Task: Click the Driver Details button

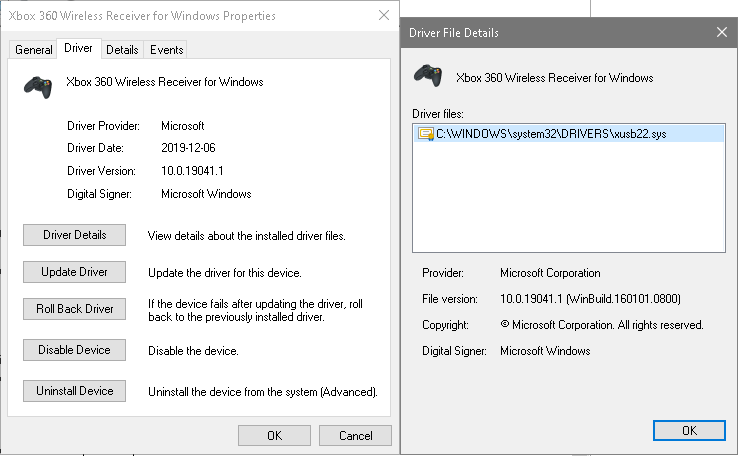Action: click(74, 235)
